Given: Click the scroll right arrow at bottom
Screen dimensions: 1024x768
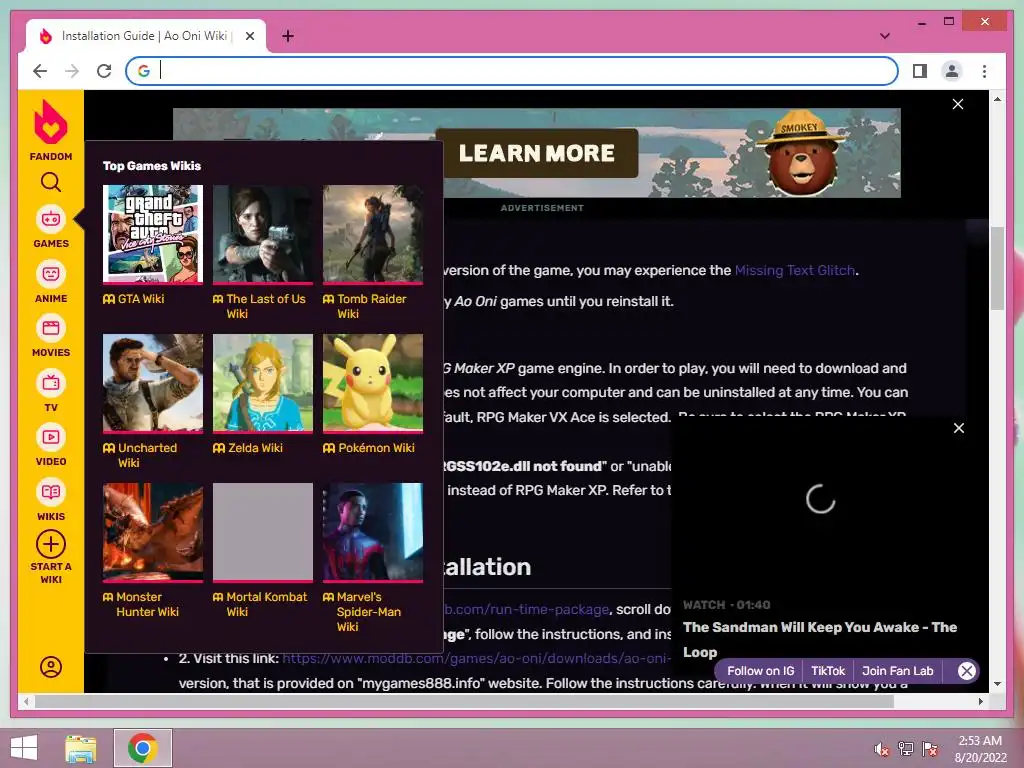Looking at the screenshot, I should (980, 701).
